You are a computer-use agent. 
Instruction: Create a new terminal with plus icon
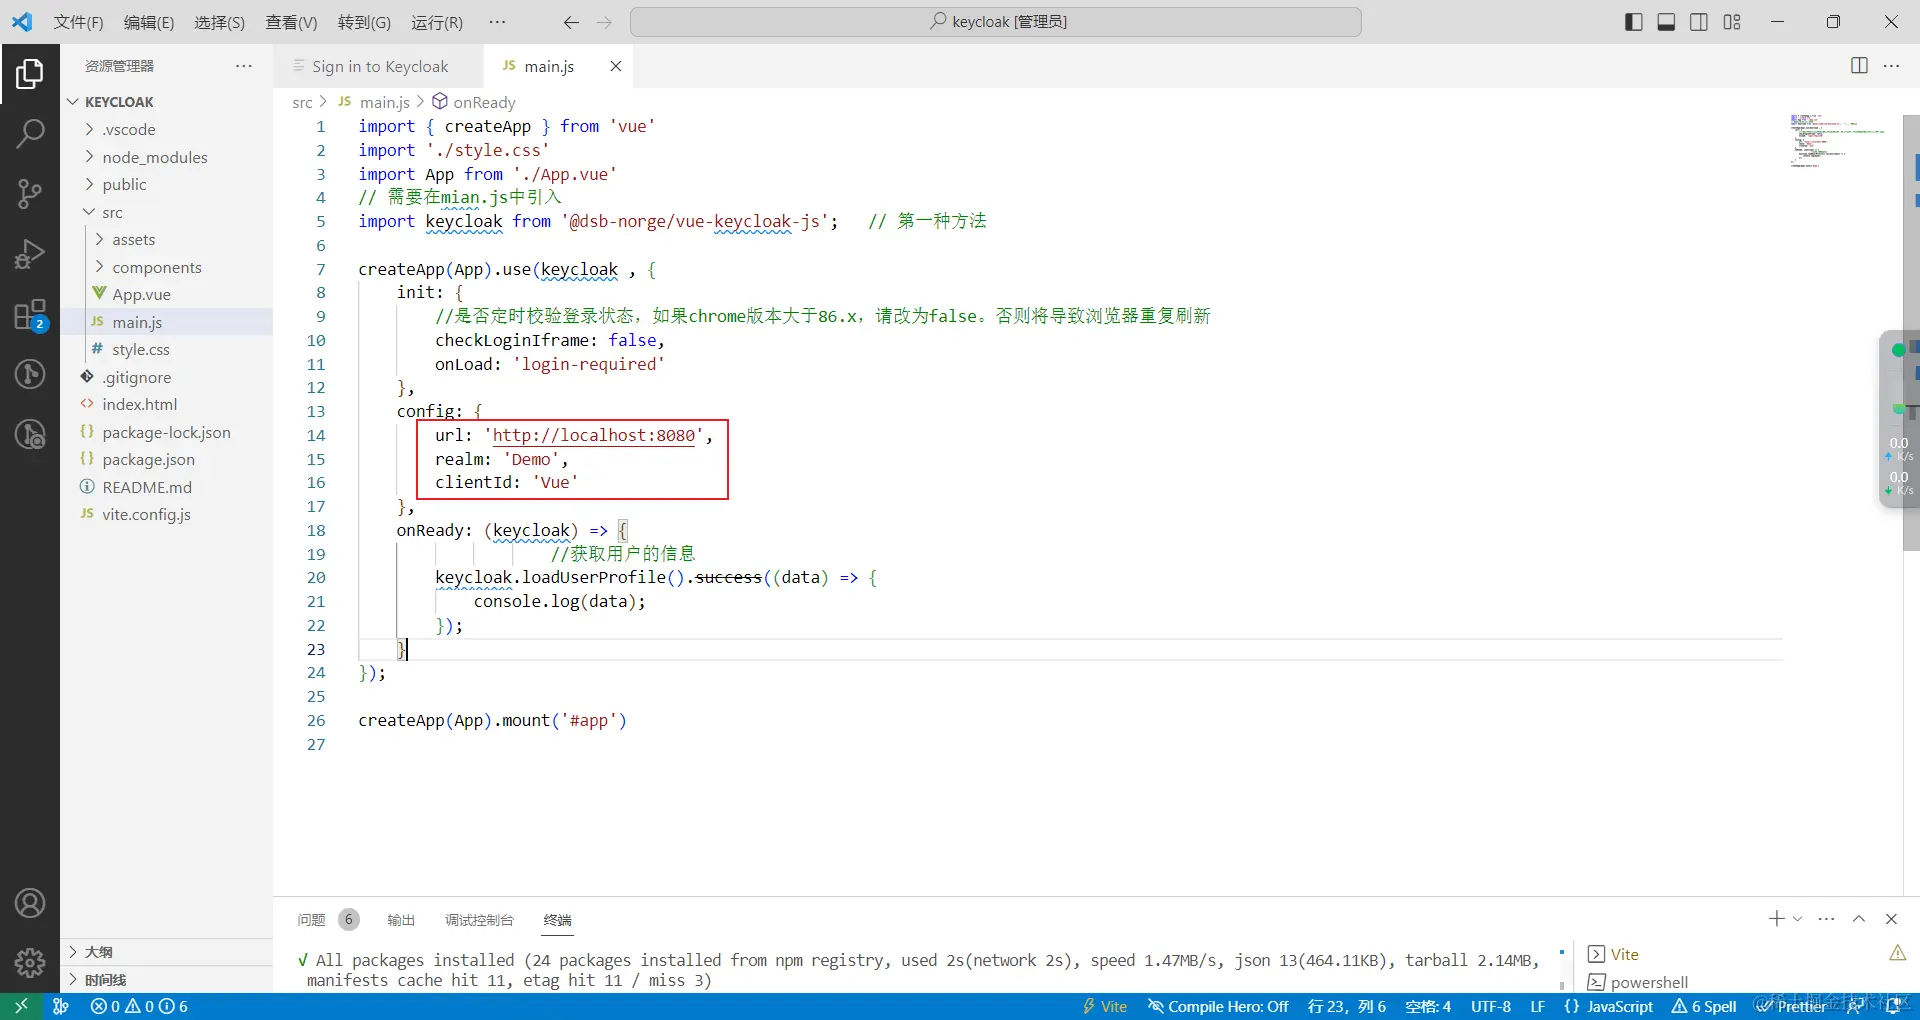coord(1776,919)
